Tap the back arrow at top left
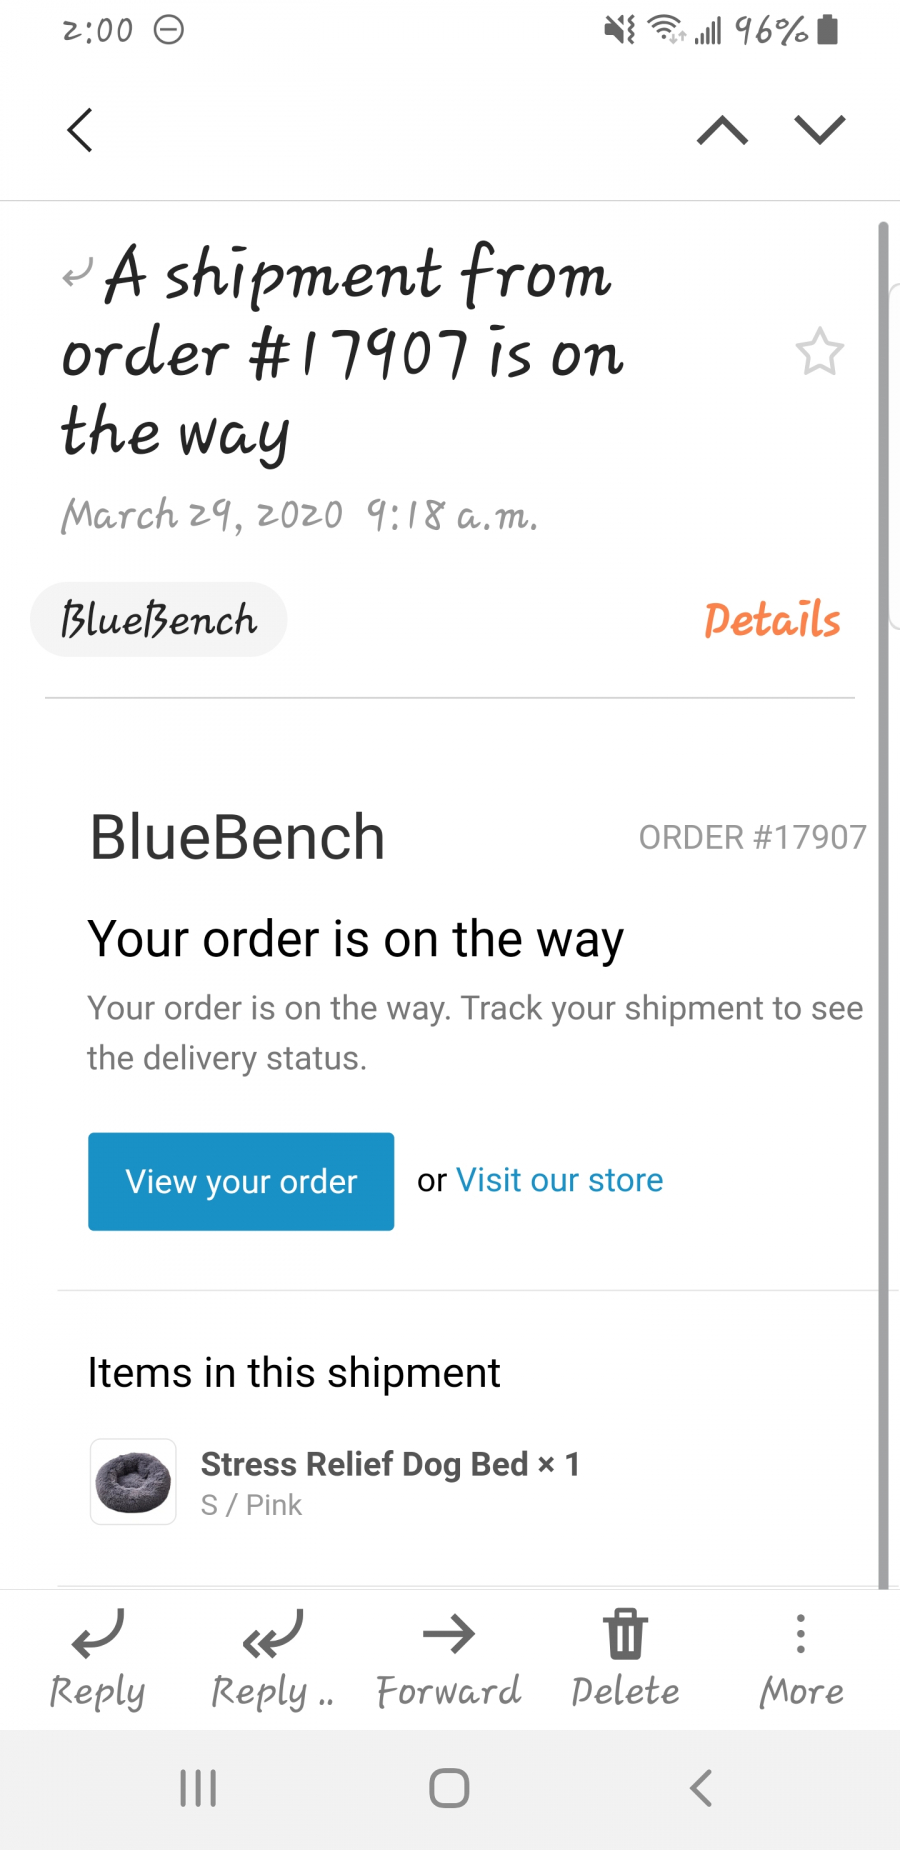 coord(80,130)
